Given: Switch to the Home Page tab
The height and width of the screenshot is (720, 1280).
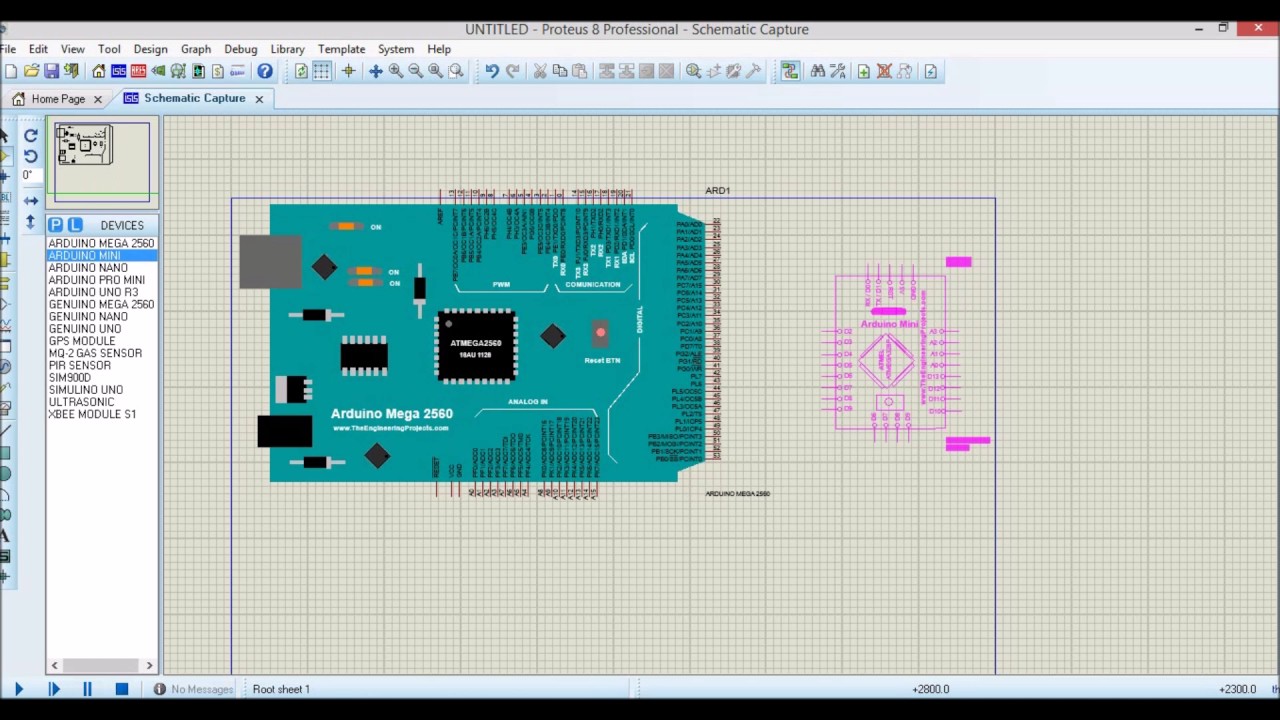Looking at the screenshot, I should tap(57, 99).
